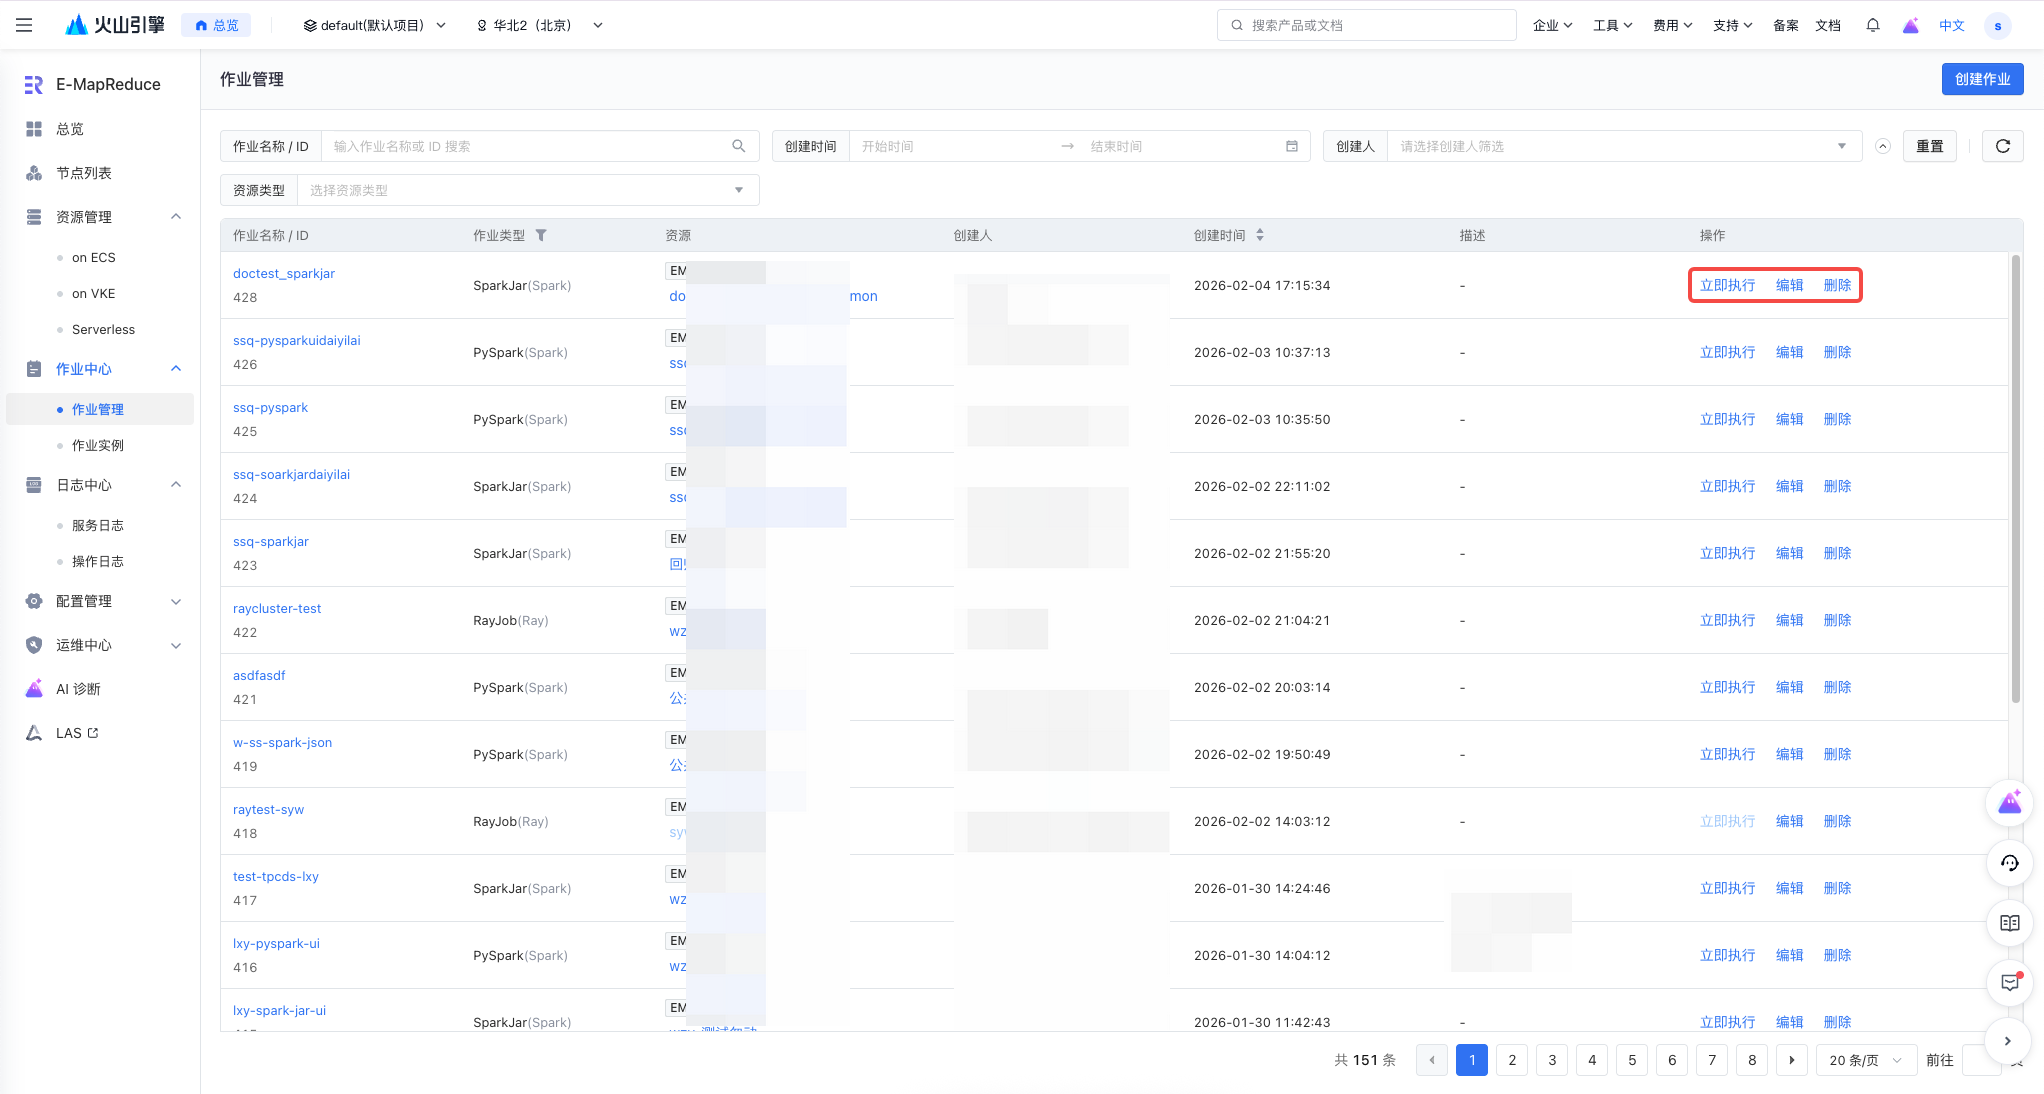Collapse filters with the circular up-arrow toggle
2044x1094 pixels.
point(1882,146)
